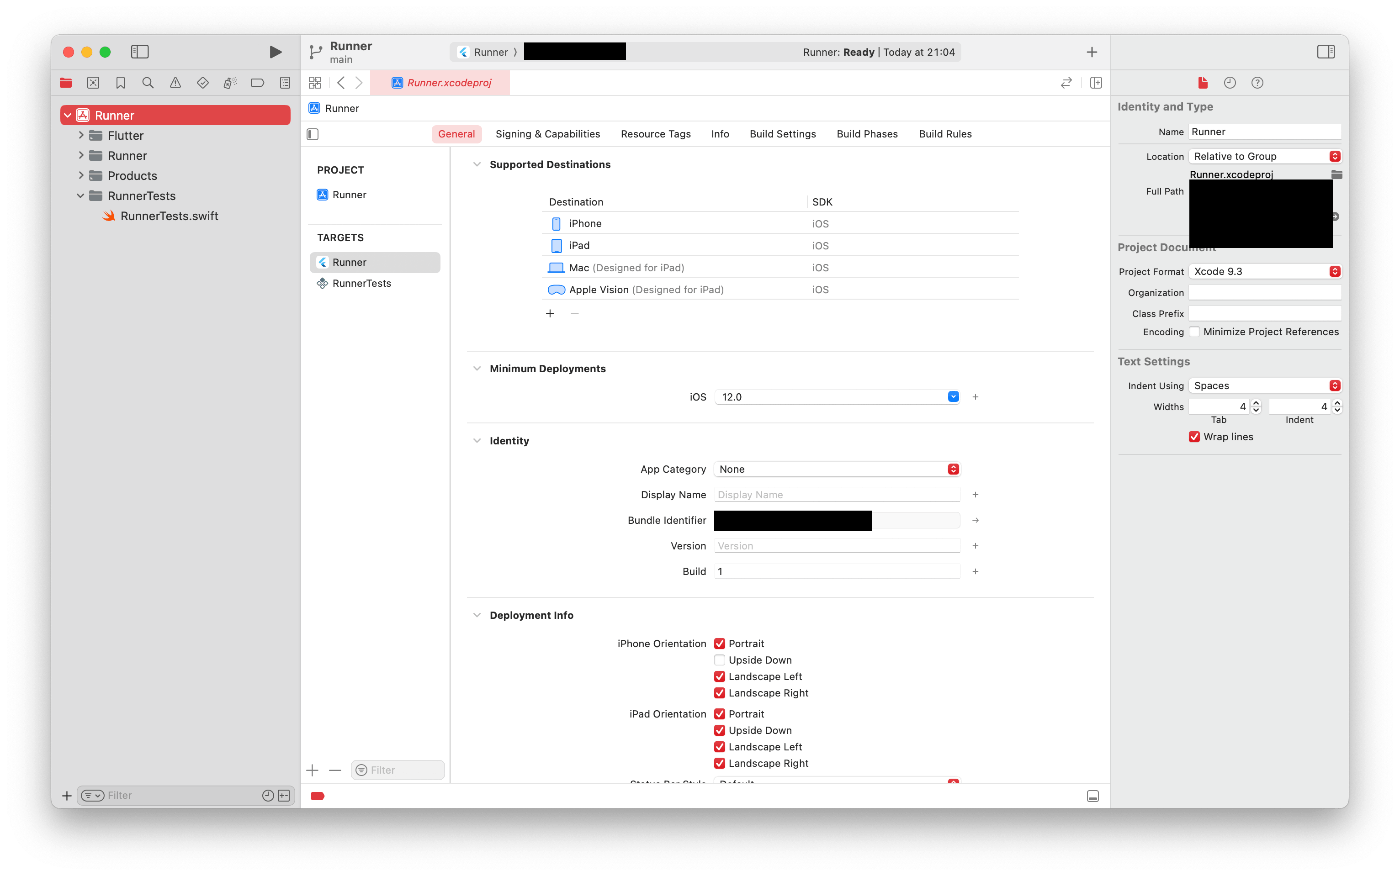Open the related items grid menu
This screenshot has height=876, width=1400.
(x=315, y=83)
